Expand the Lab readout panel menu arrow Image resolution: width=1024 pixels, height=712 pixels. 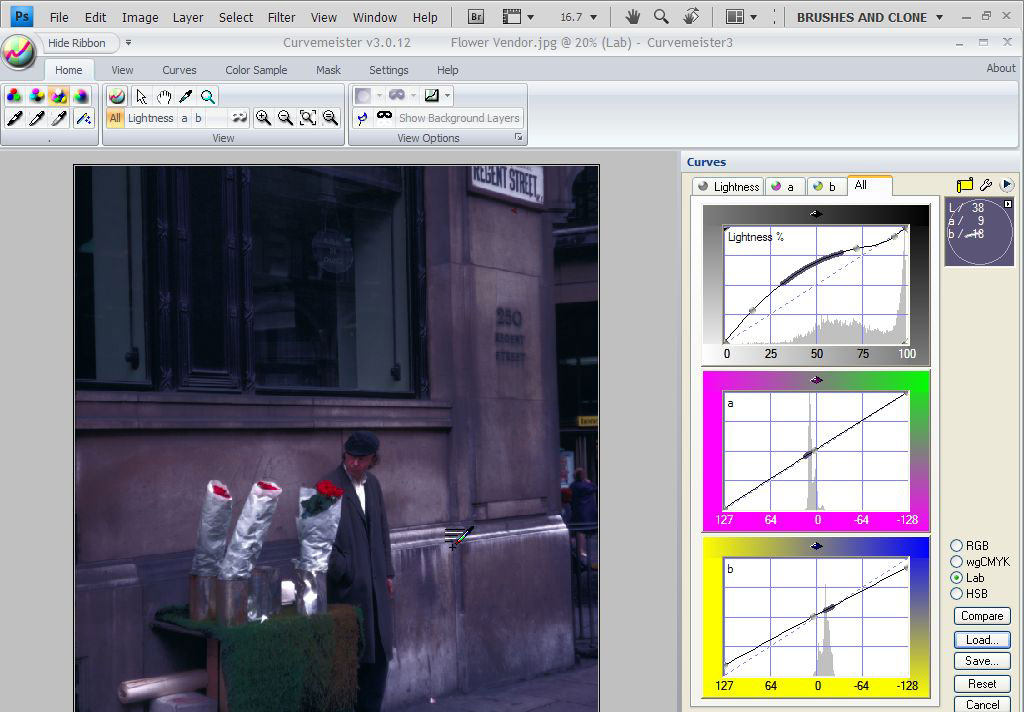[1008, 204]
